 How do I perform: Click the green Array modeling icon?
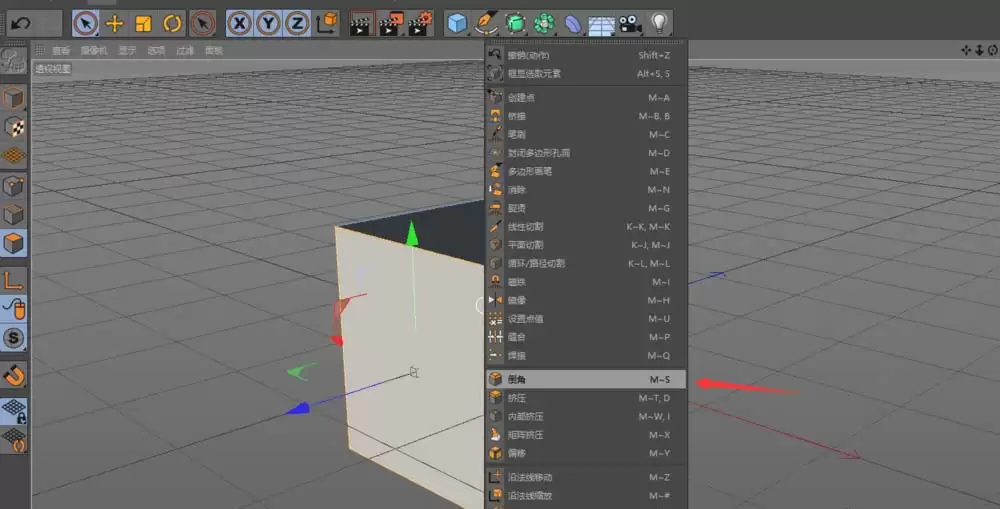(x=544, y=24)
